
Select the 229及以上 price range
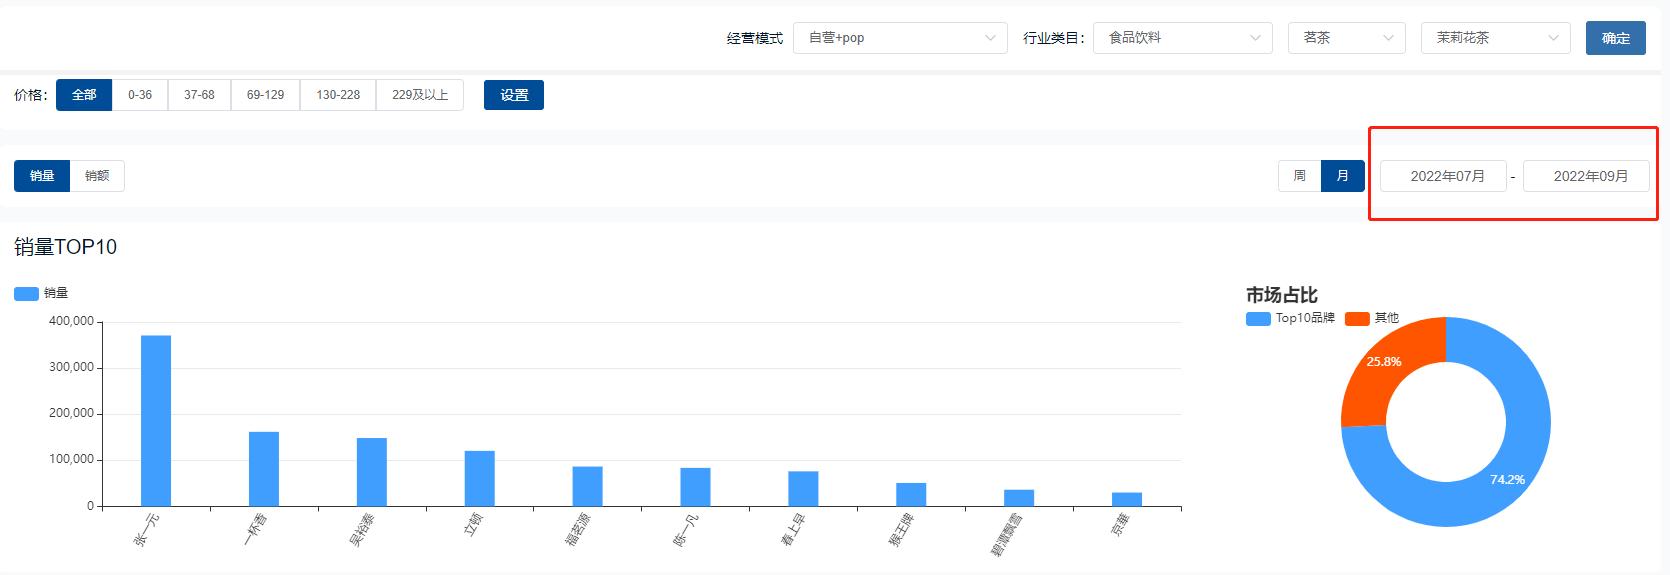420,95
